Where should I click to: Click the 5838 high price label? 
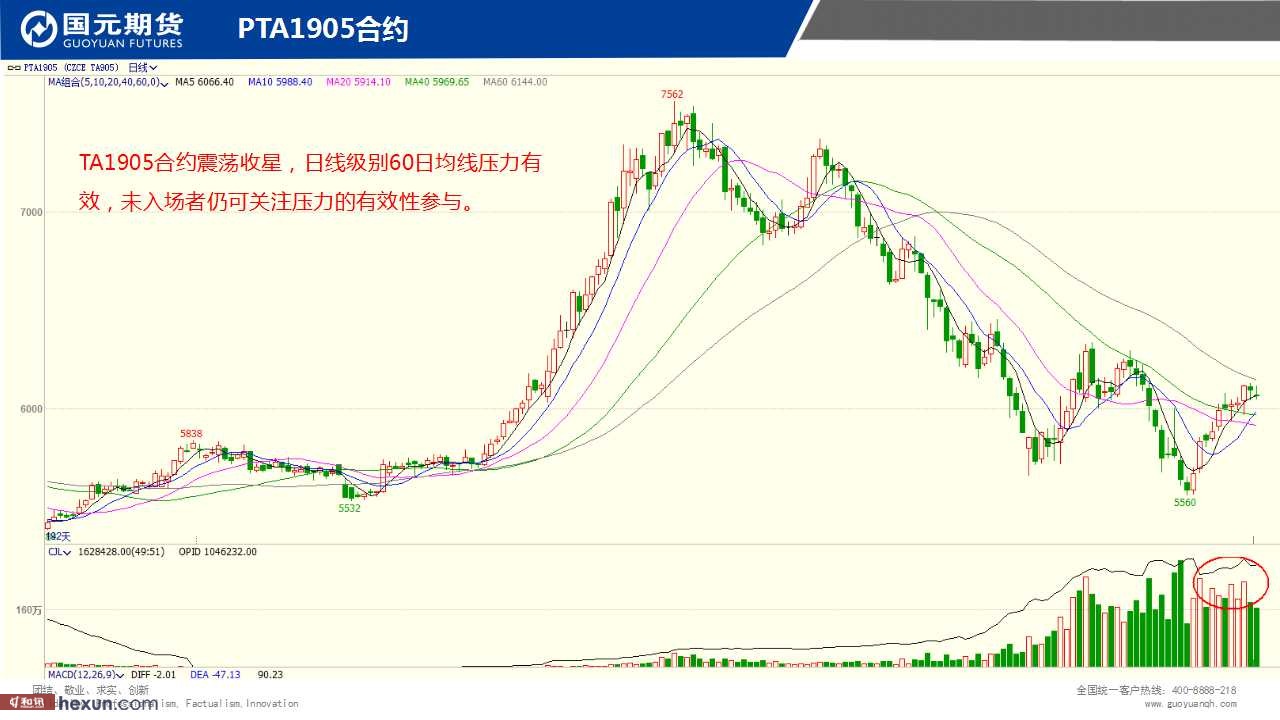(191, 434)
